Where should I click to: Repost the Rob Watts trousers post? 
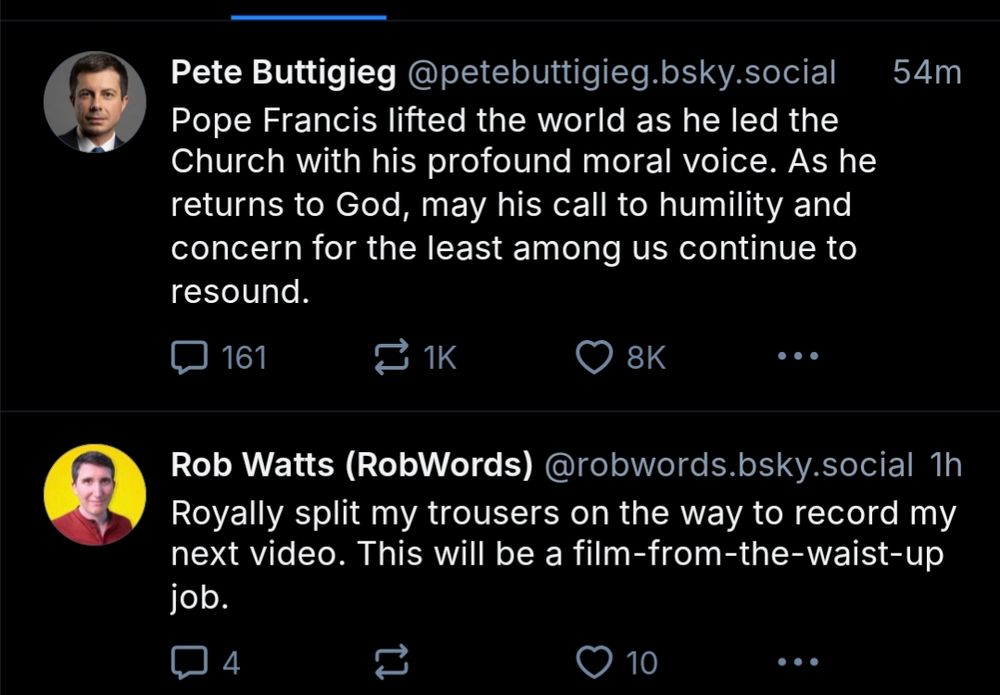(391, 662)
